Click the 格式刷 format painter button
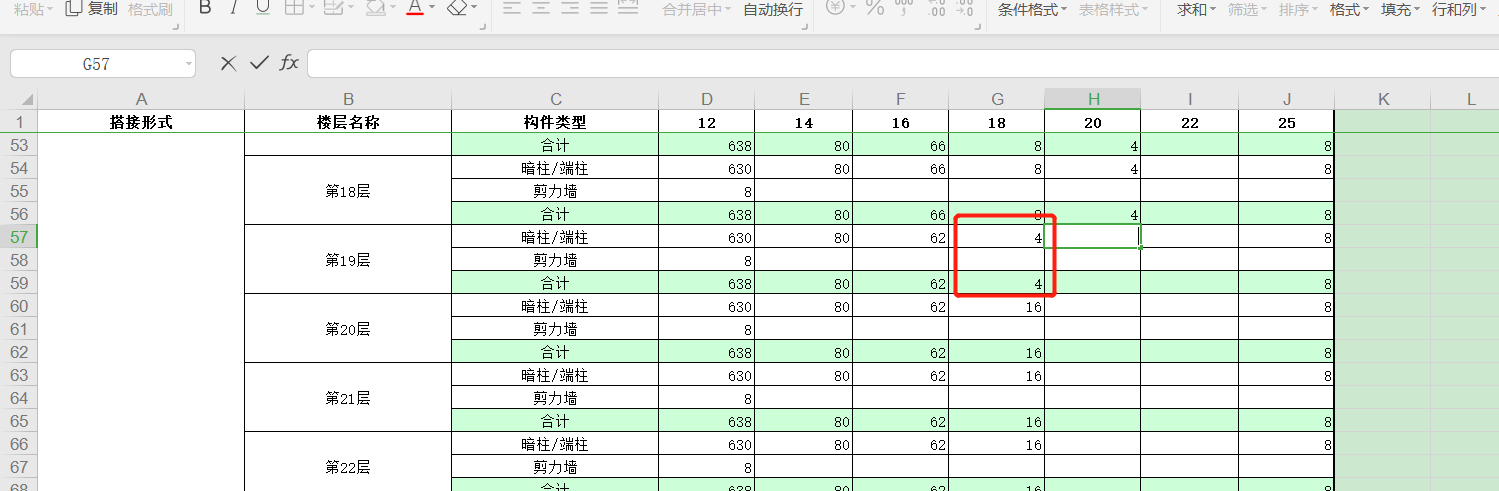1499x491 pixels. 150,9
